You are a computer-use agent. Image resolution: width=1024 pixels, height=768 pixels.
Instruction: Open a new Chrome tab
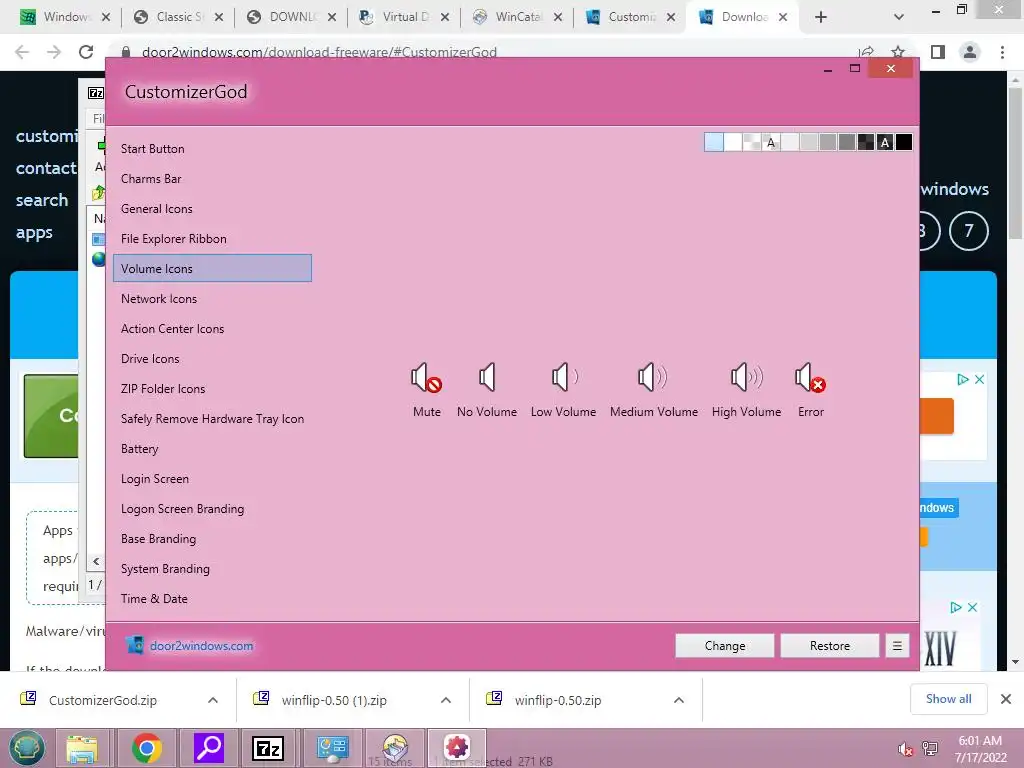tap(821, 18)
